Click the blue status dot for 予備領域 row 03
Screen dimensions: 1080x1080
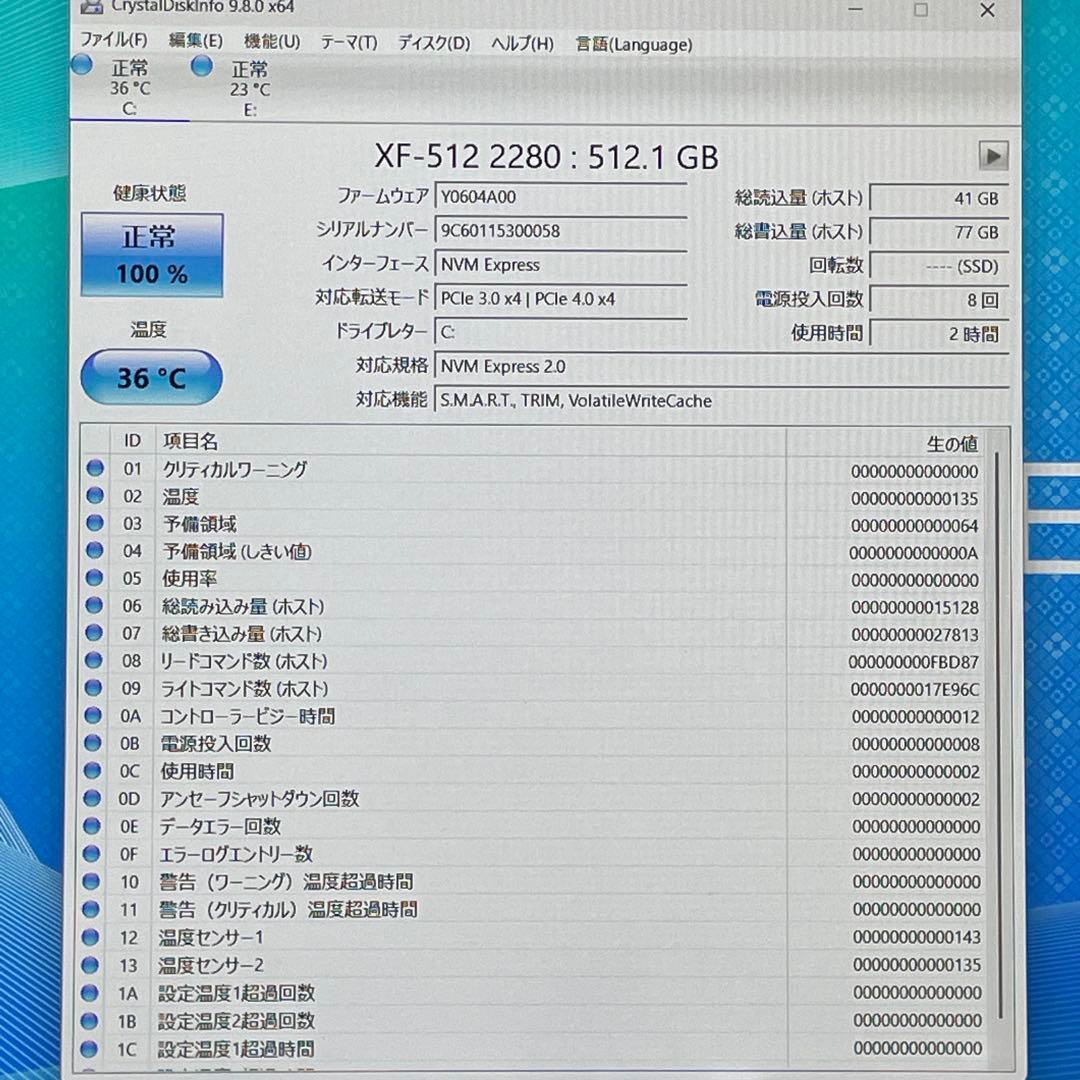(x=95, y=523)
